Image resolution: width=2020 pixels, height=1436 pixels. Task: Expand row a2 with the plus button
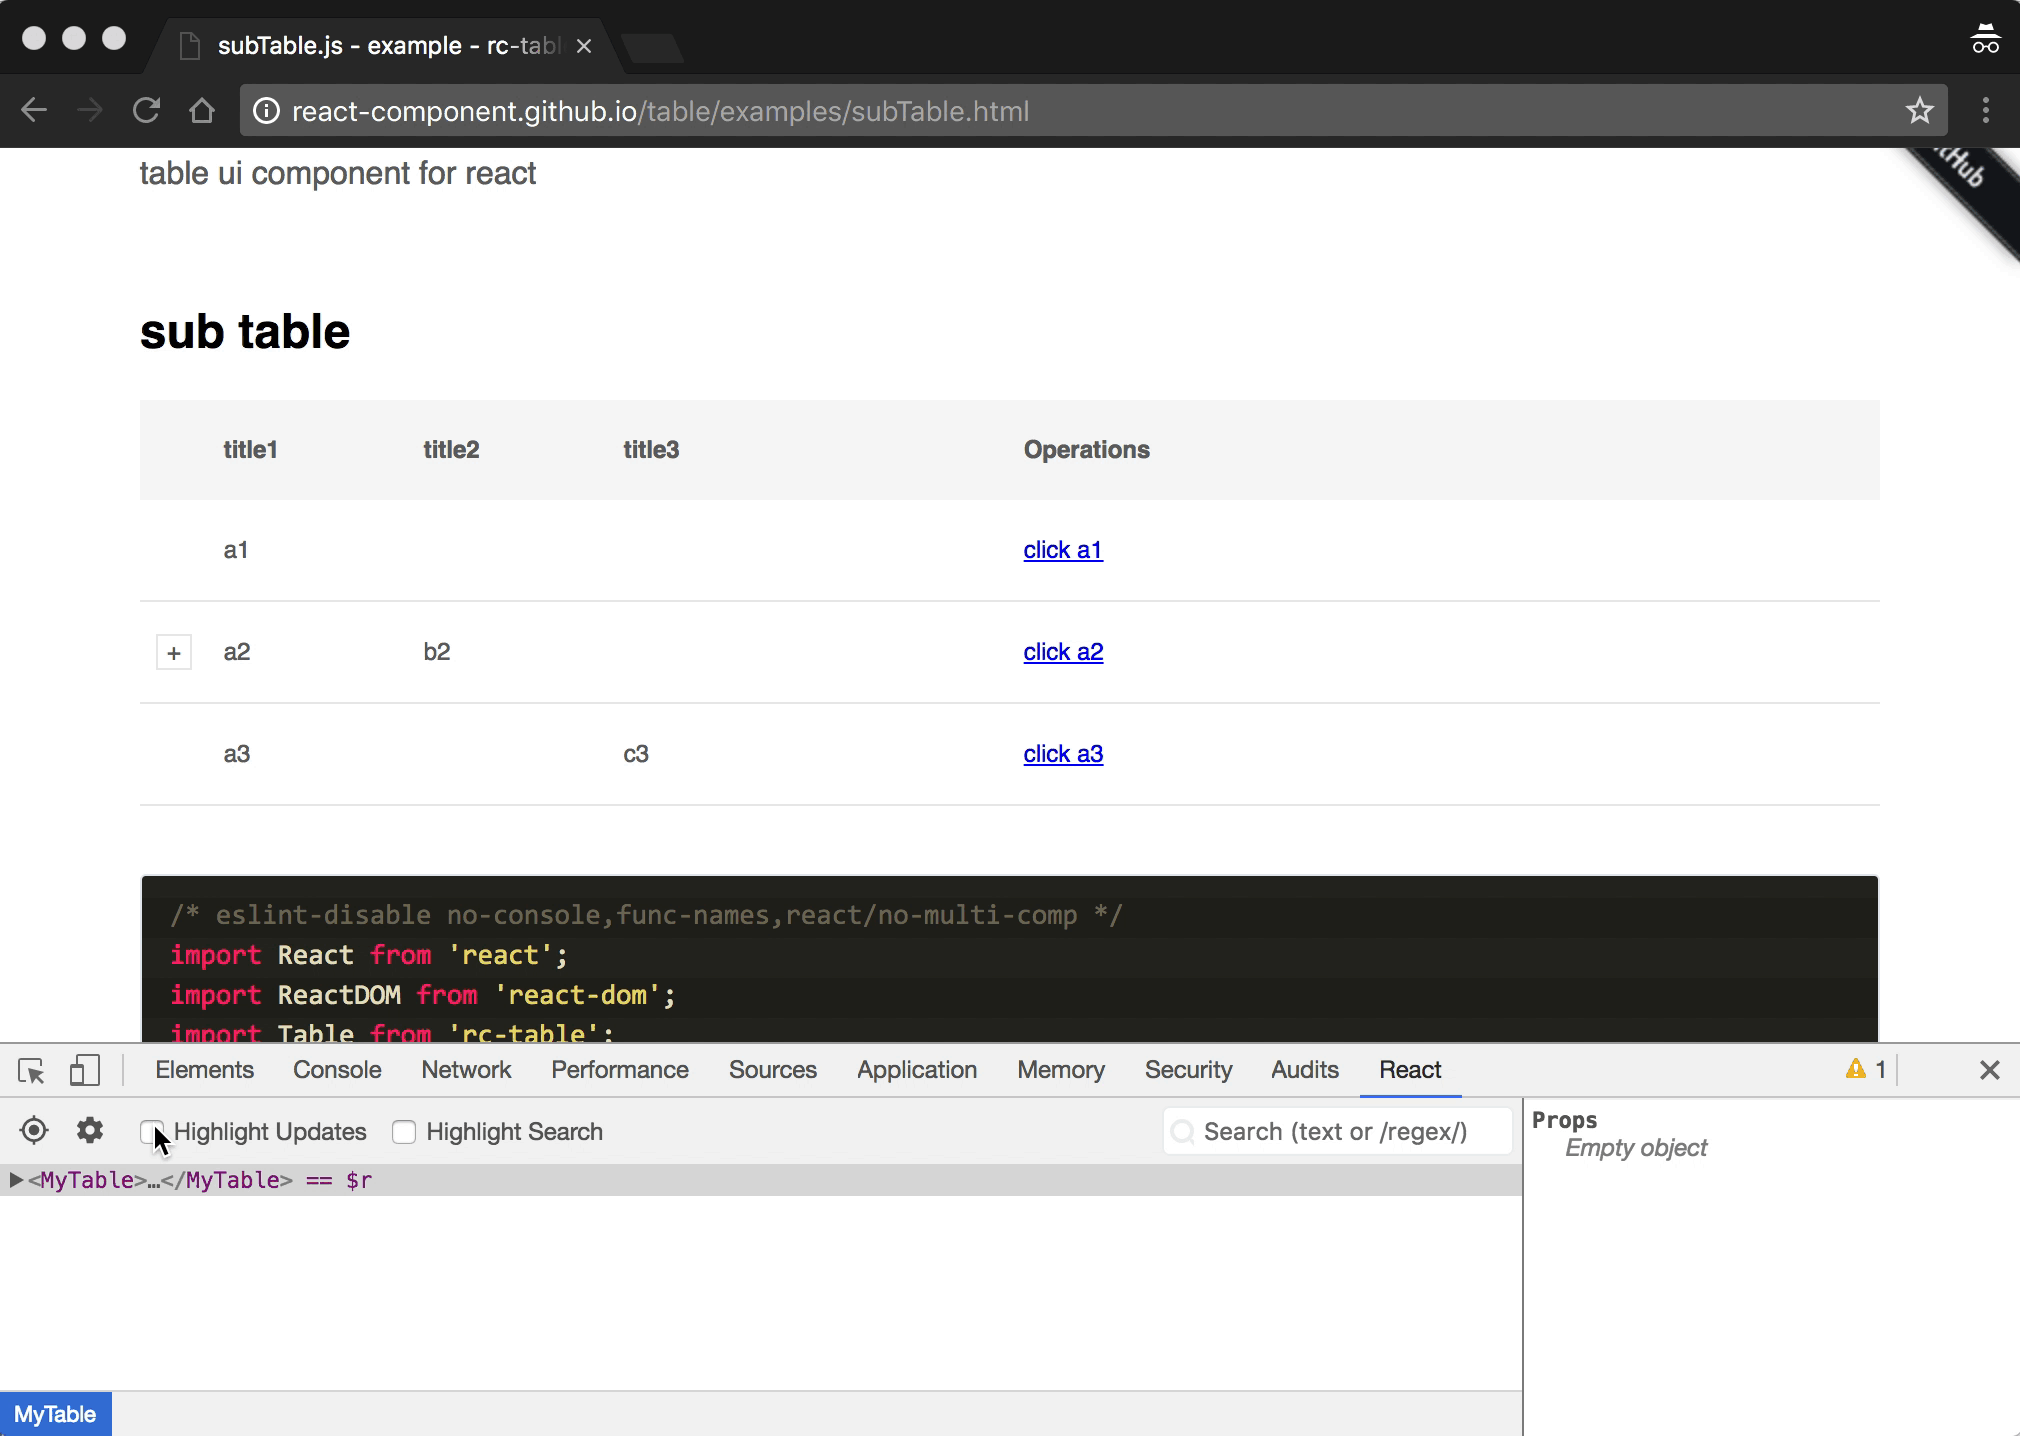tap(174, 653)
